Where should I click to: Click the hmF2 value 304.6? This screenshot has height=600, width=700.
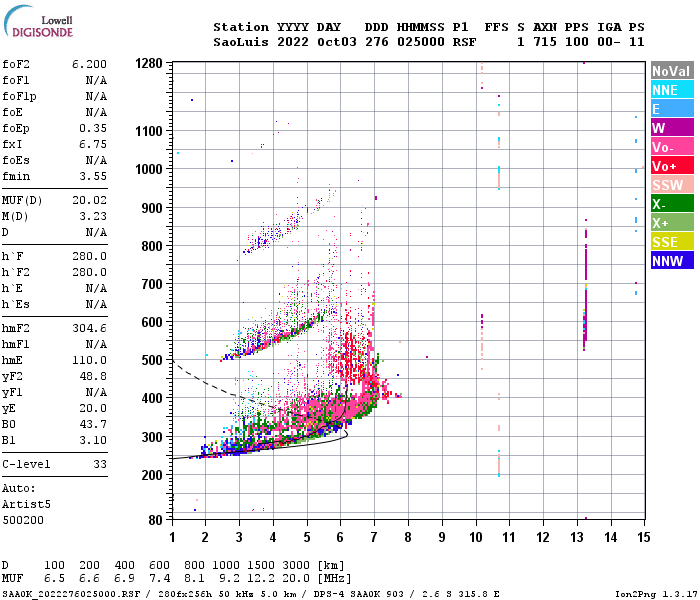pos(89,329)
